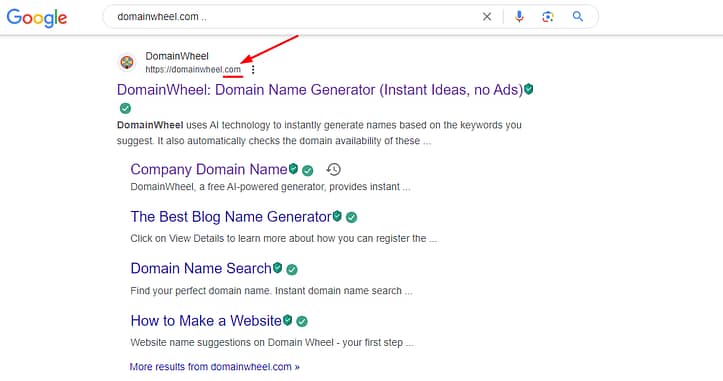723x381 pixels.
Task: Click the green checkmark next to Domain Name Search
Action: tap(291, 269)
